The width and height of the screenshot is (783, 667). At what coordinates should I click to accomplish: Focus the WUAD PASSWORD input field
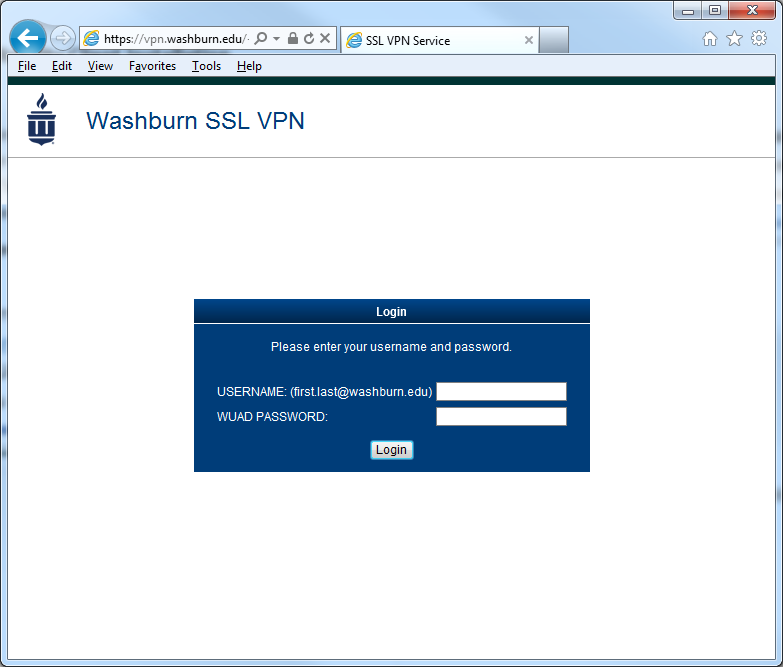(x=501, y=416)
